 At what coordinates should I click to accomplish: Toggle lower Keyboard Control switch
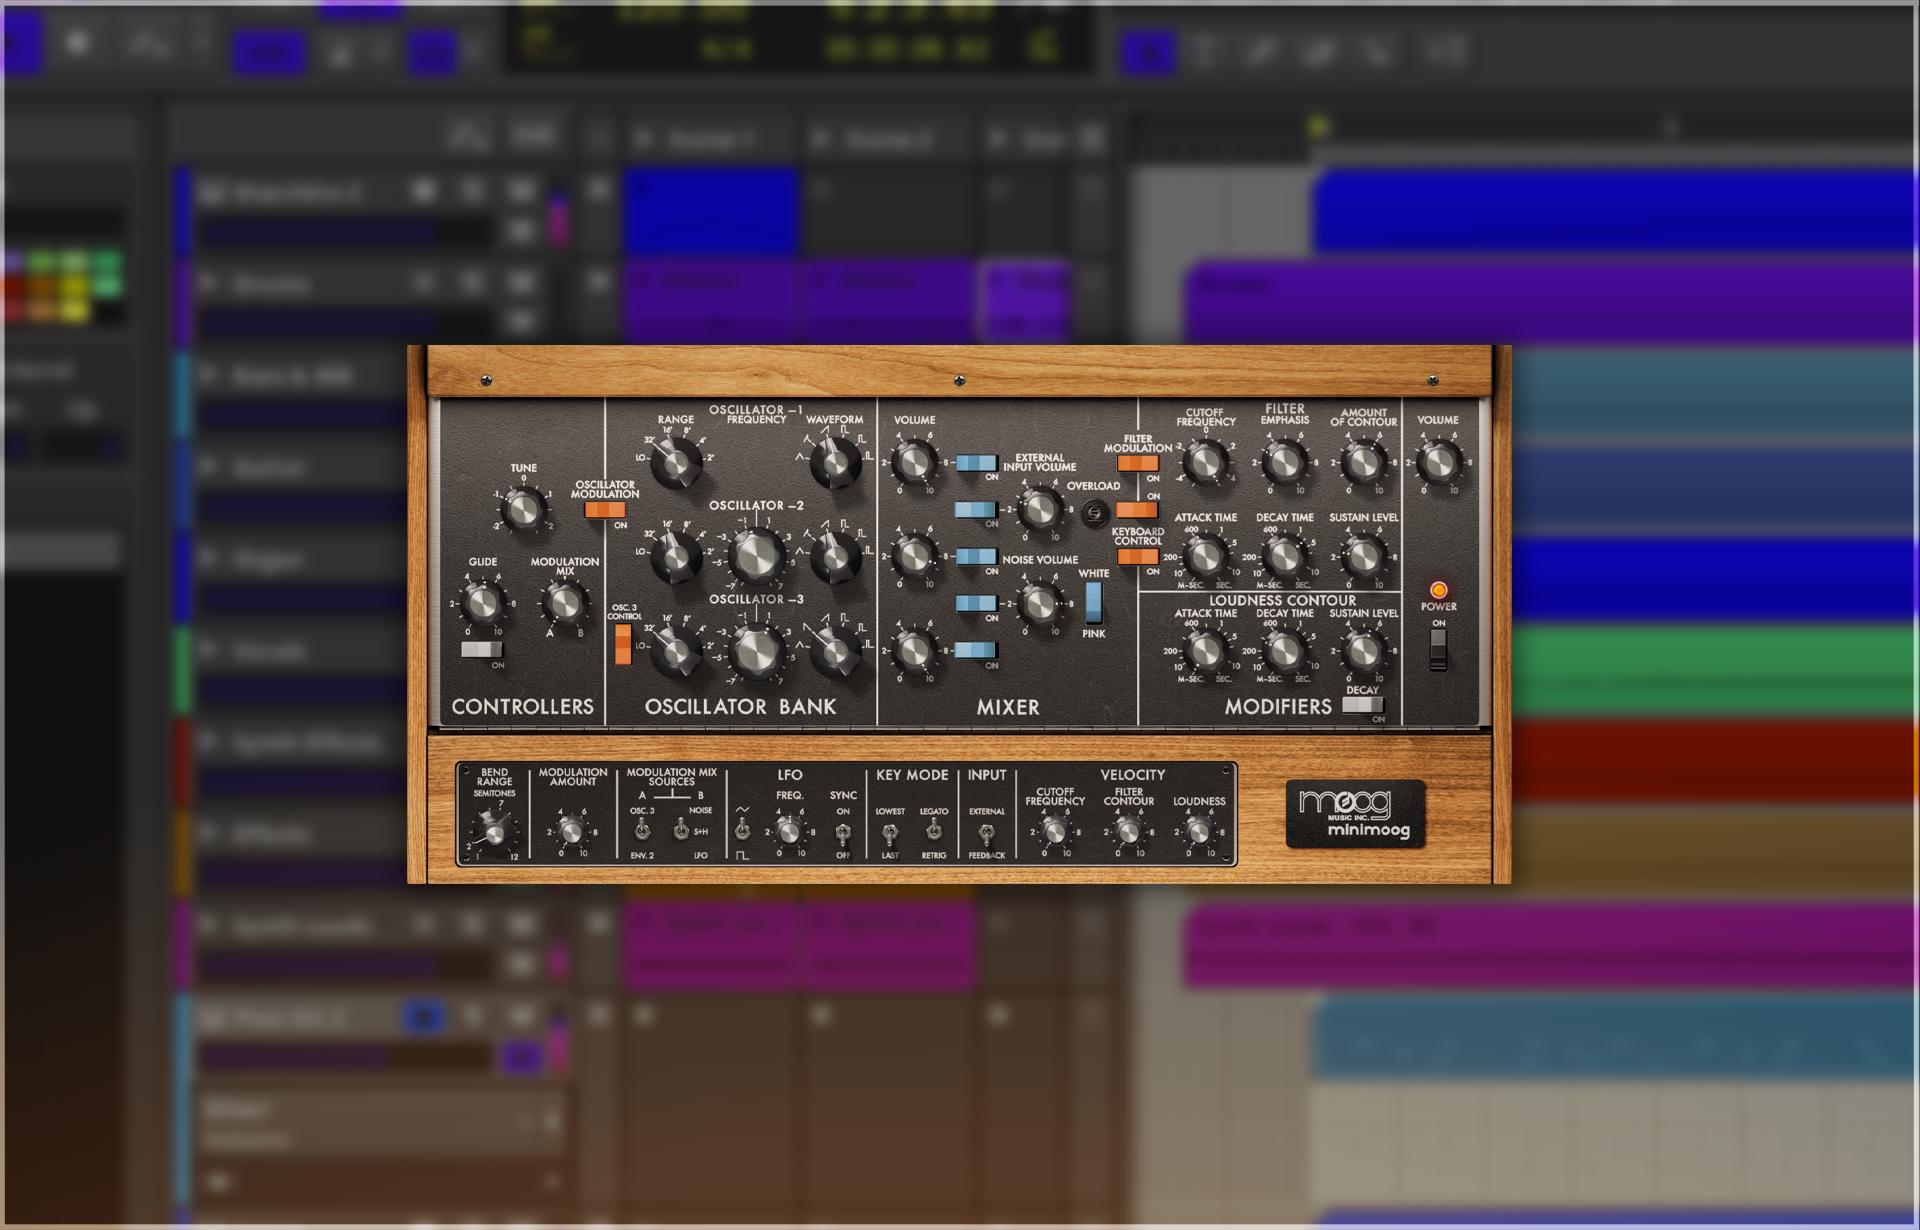pyautogui.click(x=1138, y=557)
